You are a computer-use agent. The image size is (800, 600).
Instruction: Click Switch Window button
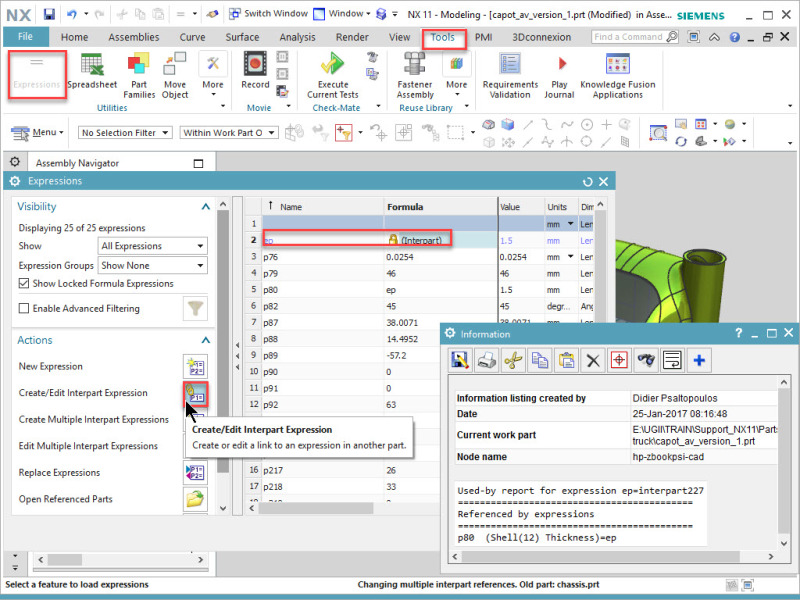click(x=268, y=14)
